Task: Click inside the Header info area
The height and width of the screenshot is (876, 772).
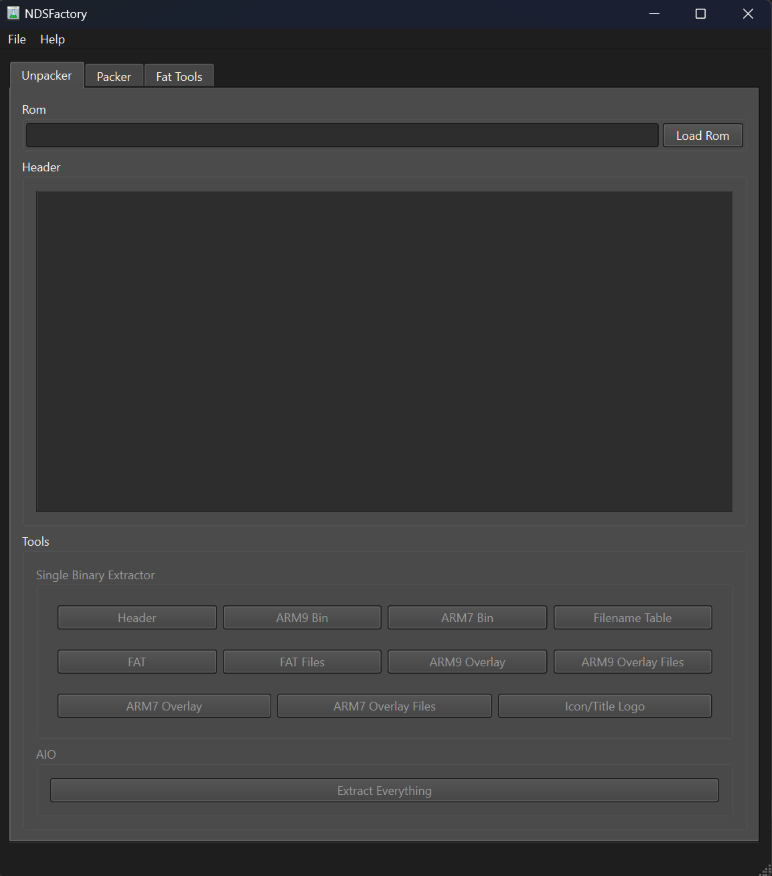Action: coord(384,351)
